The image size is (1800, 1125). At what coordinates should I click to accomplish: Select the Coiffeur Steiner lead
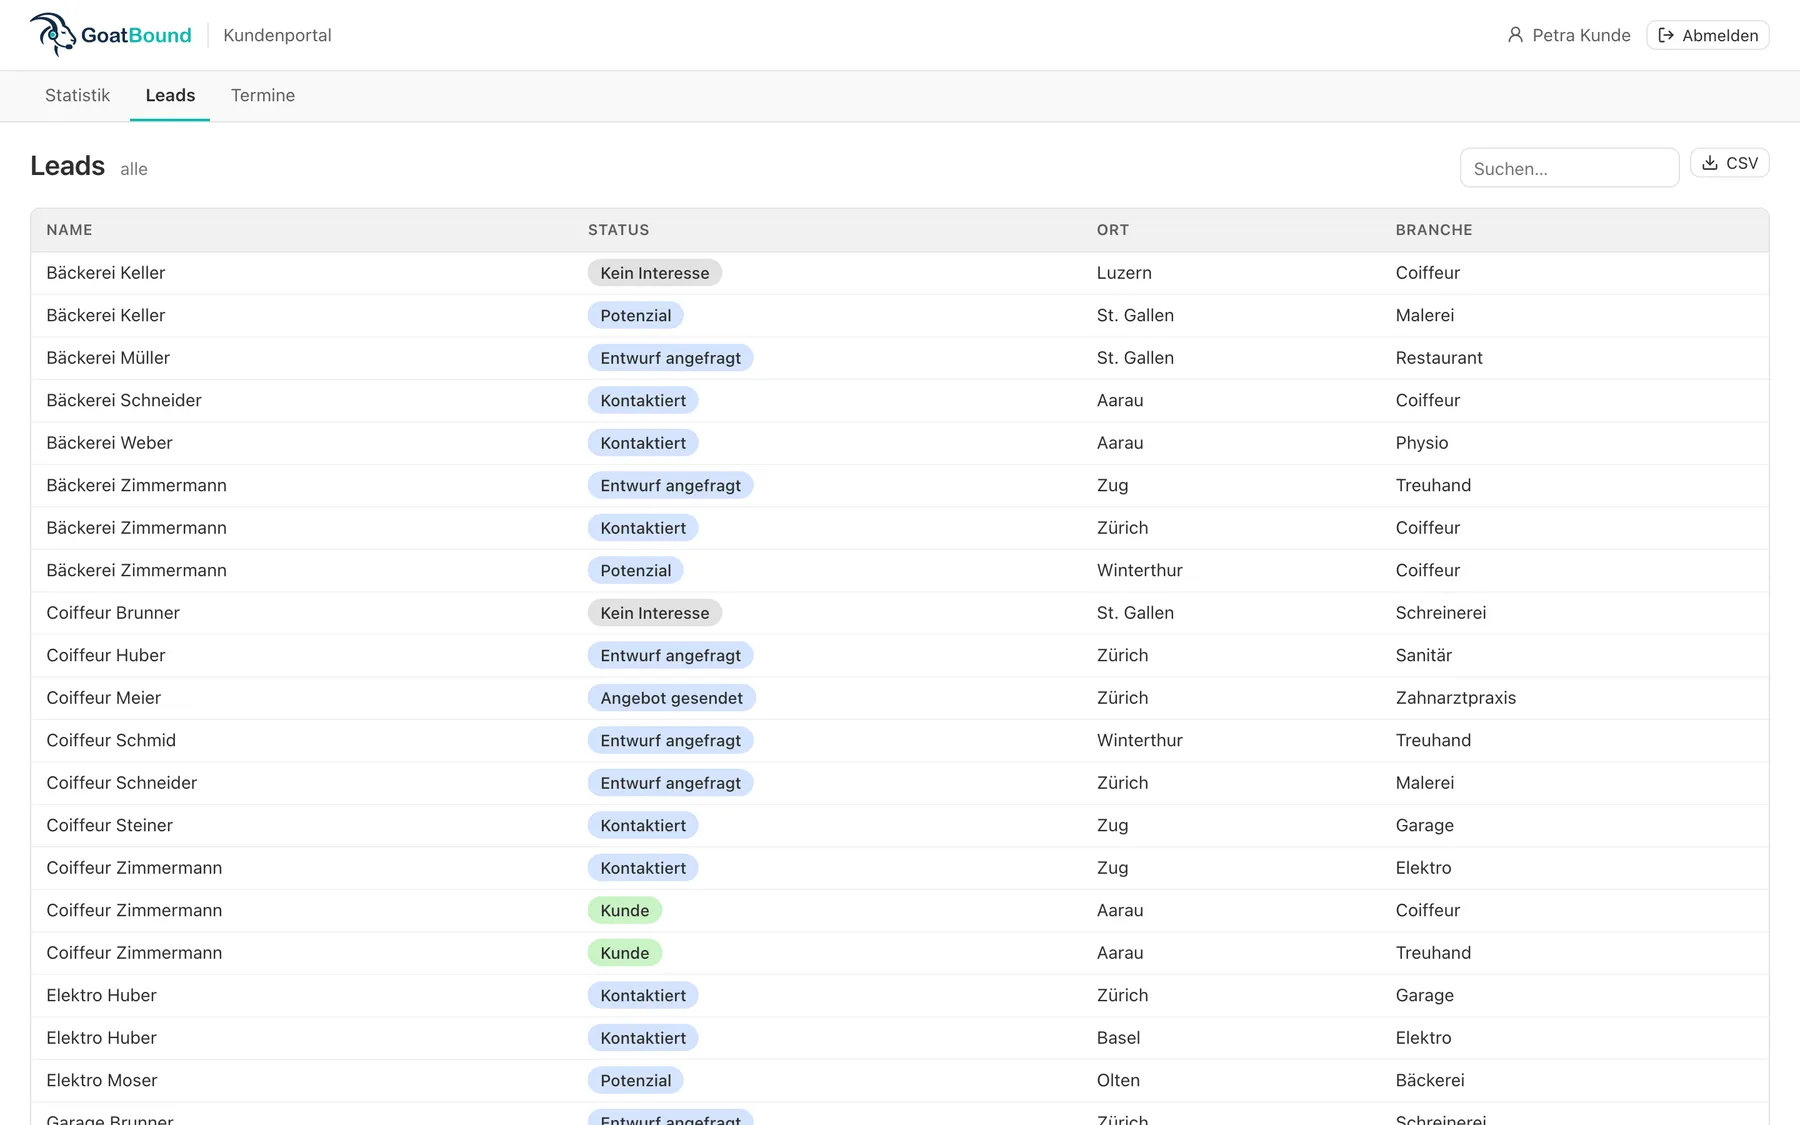point(899,825)
